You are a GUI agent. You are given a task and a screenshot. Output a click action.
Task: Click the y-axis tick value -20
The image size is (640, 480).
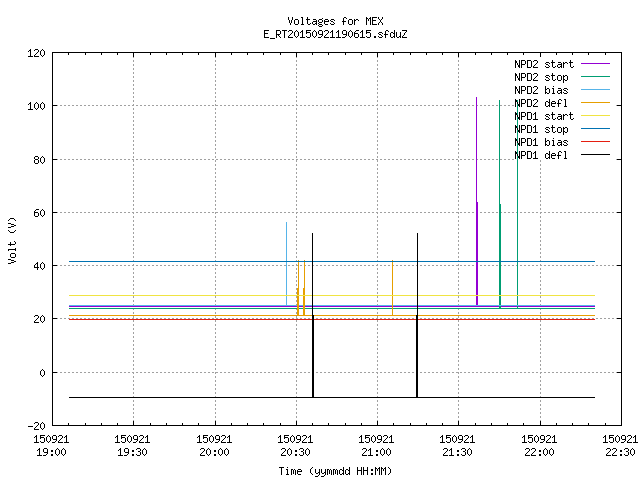coord(36,426)
